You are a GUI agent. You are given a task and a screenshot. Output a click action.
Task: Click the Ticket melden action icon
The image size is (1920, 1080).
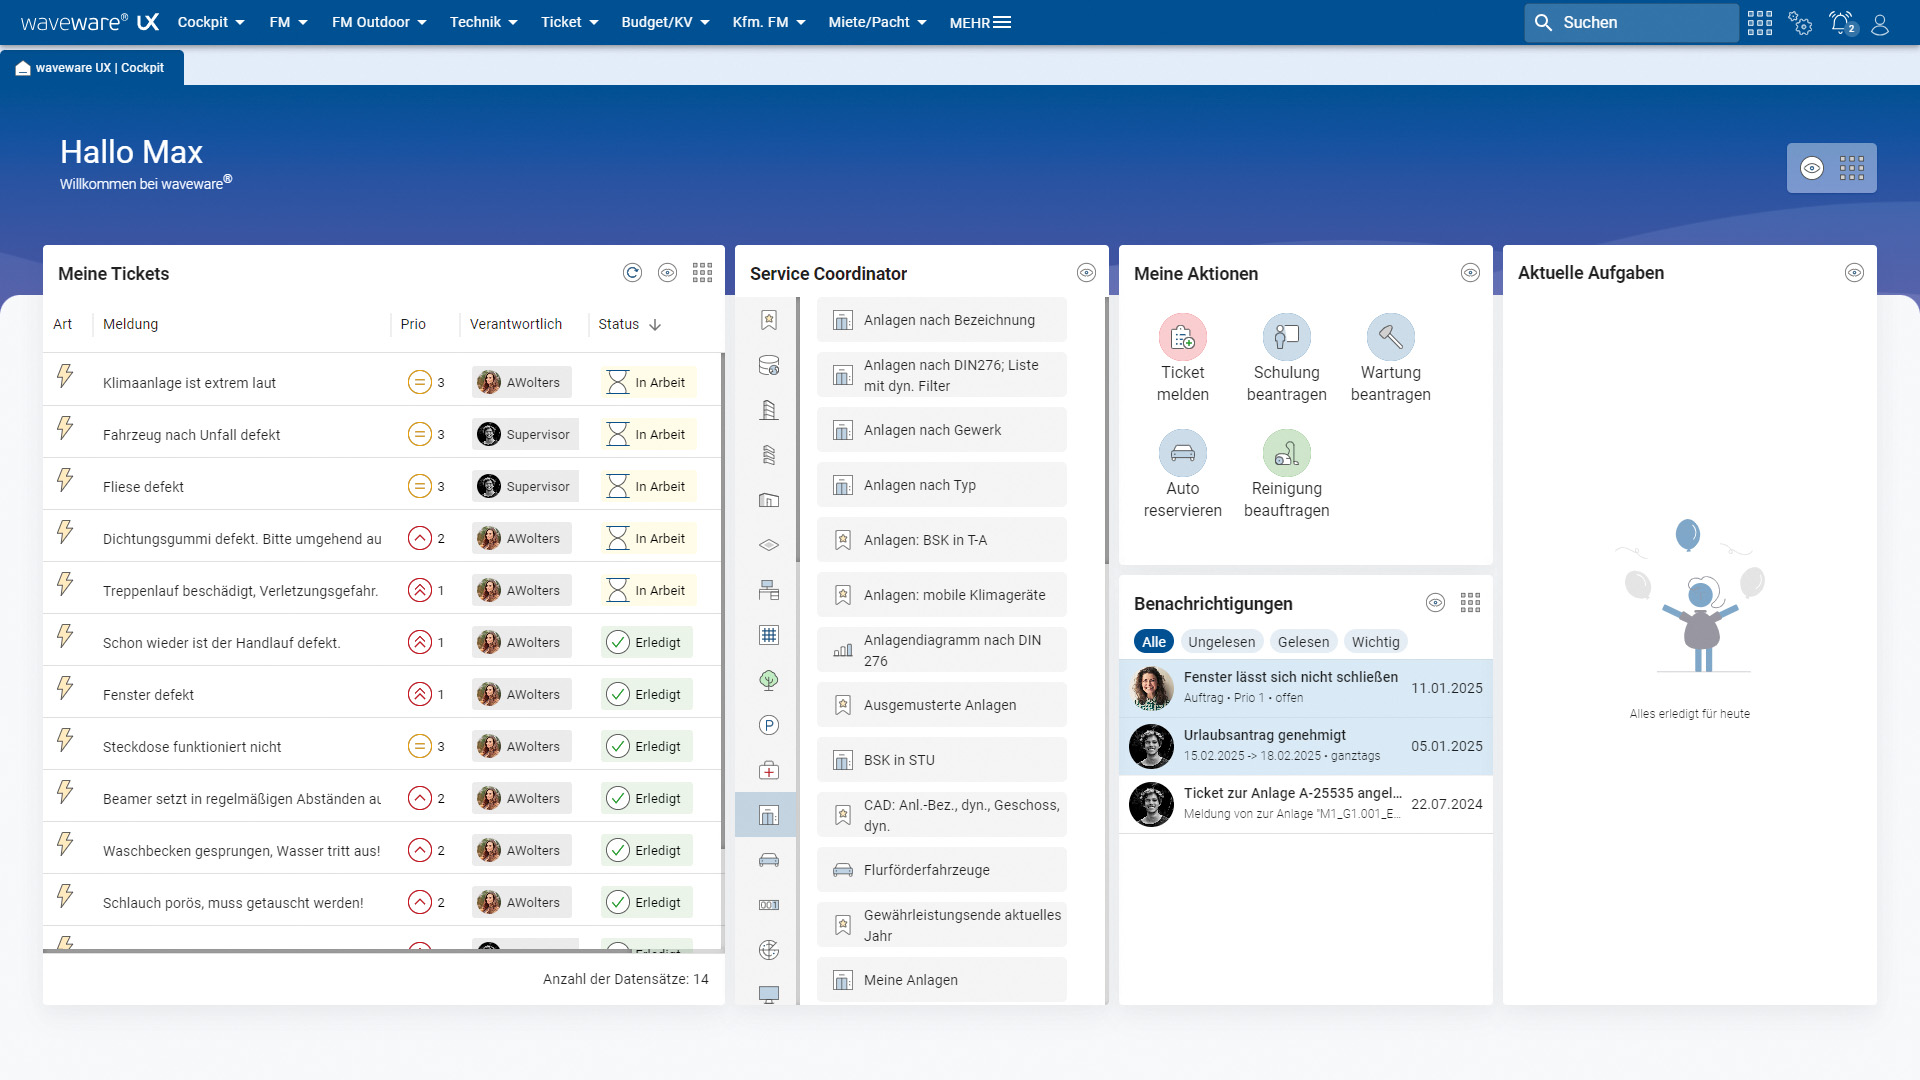tap(1182, 338)
